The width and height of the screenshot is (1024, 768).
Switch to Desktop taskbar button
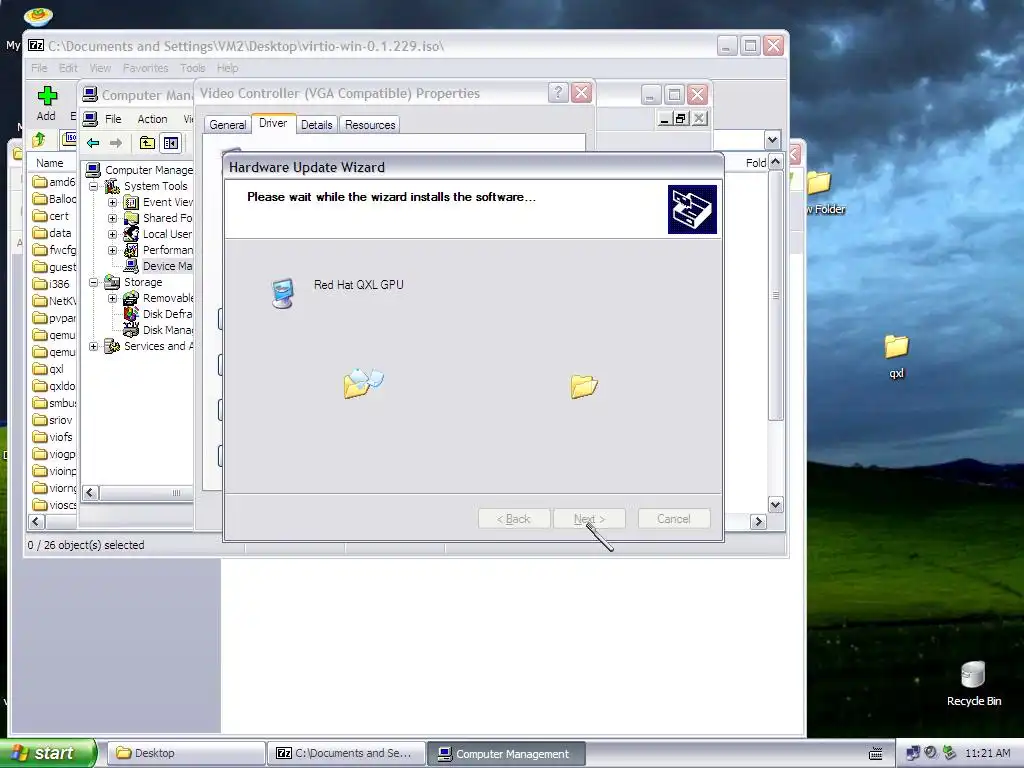pos(186,754)
